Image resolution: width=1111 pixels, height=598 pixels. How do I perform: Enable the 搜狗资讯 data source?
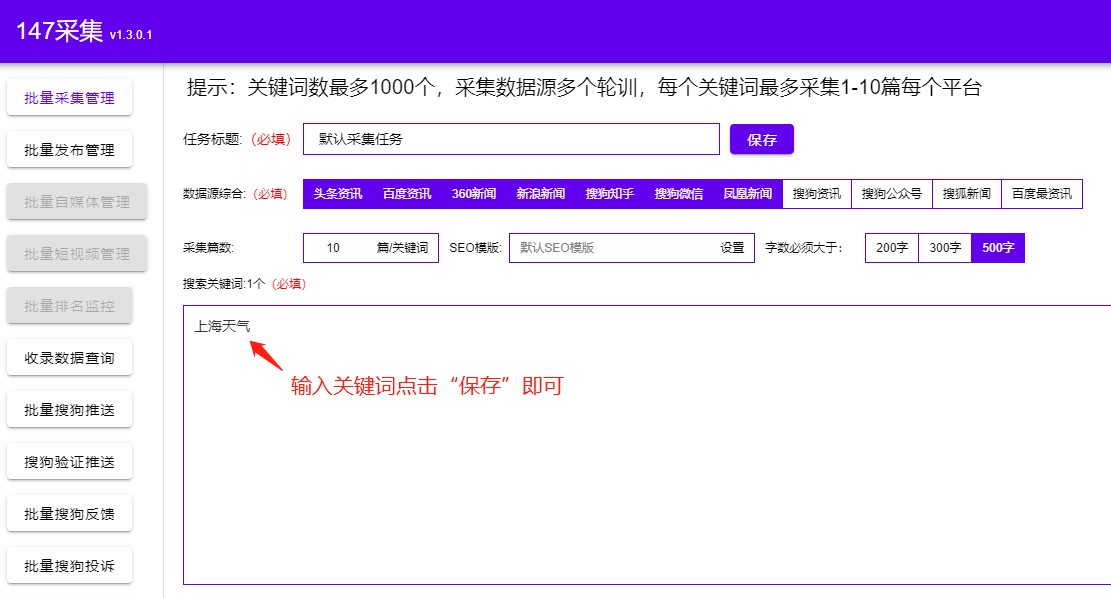tap(817, 193)
